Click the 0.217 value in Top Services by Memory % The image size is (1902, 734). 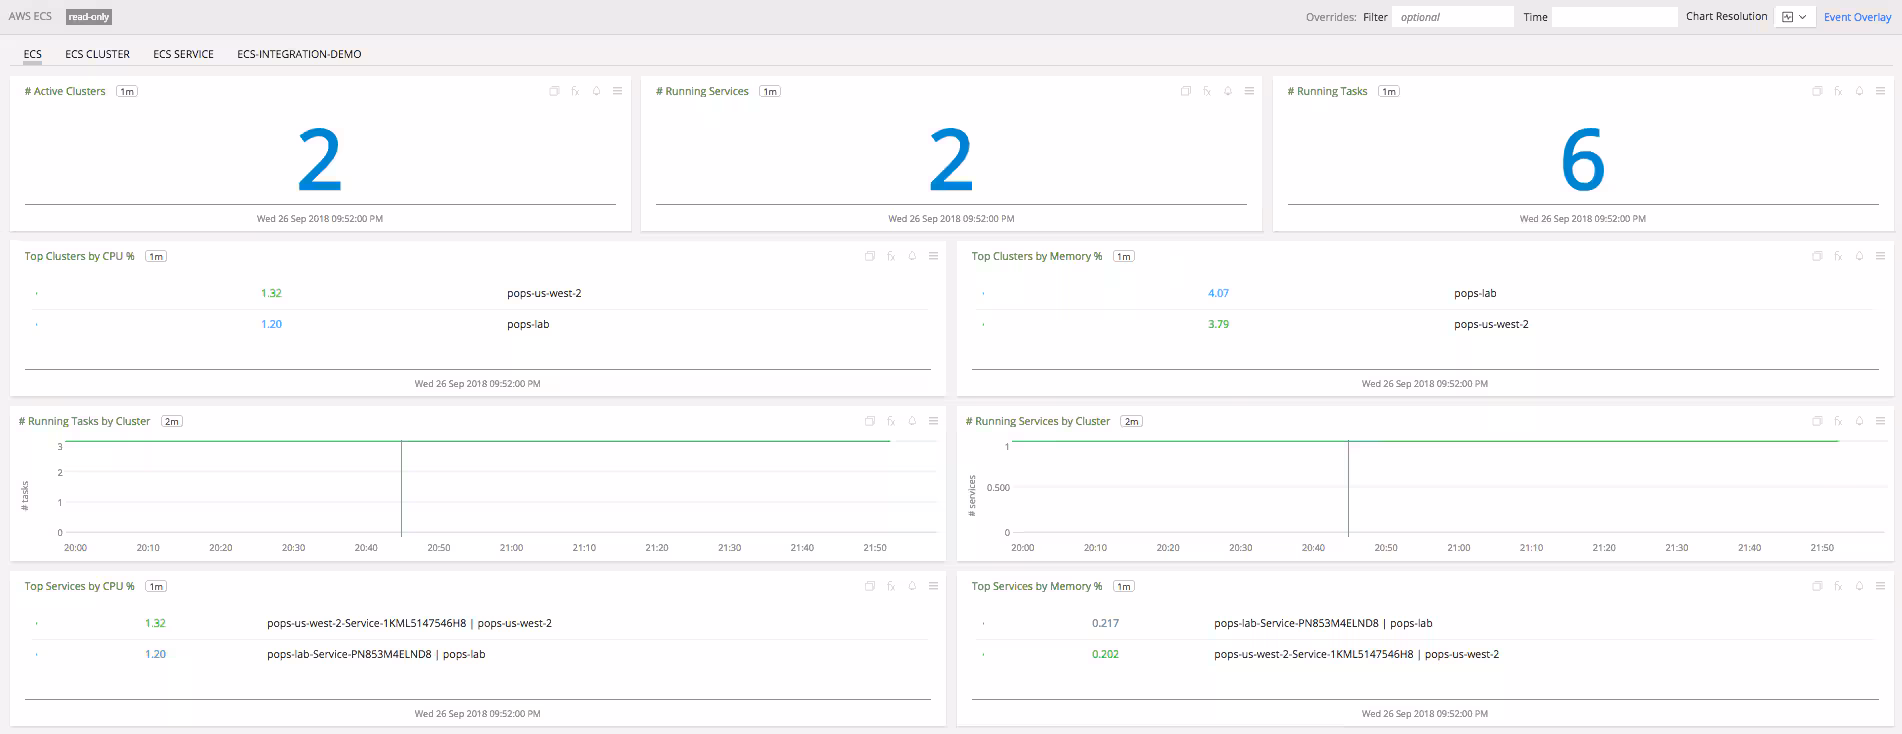pos(1105,623)
